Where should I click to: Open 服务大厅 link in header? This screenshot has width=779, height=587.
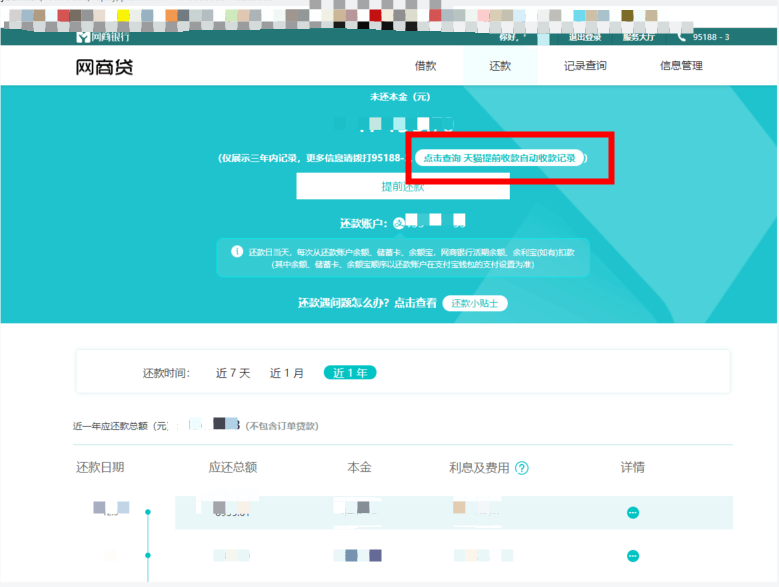click(638, 37)
